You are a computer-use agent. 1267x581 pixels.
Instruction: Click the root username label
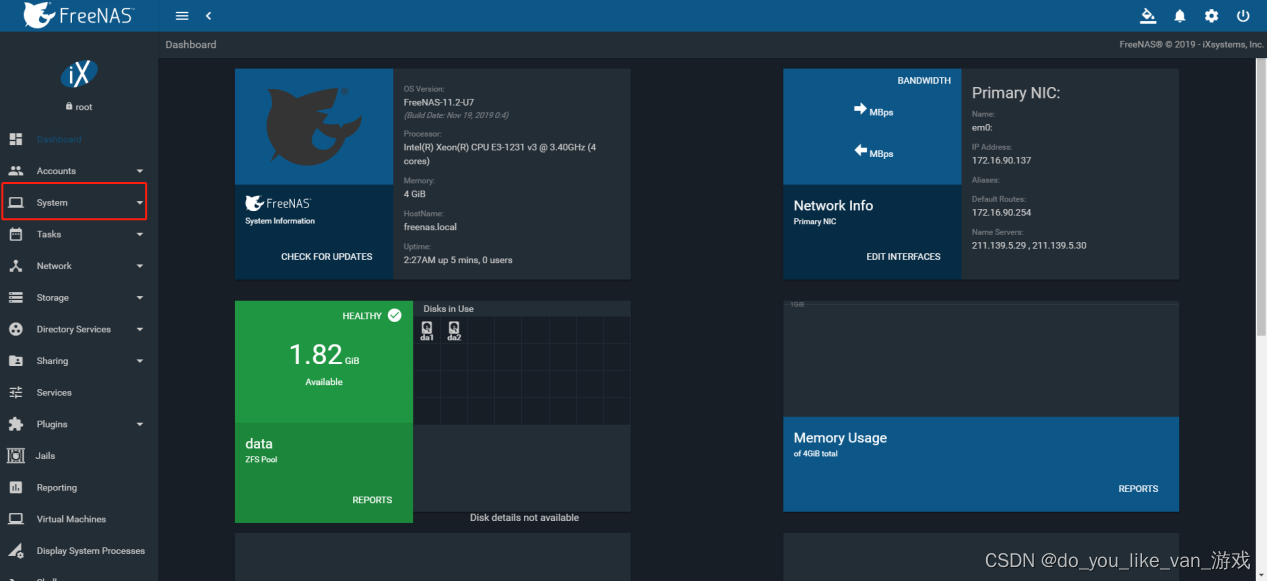click(x=84, y=107)
